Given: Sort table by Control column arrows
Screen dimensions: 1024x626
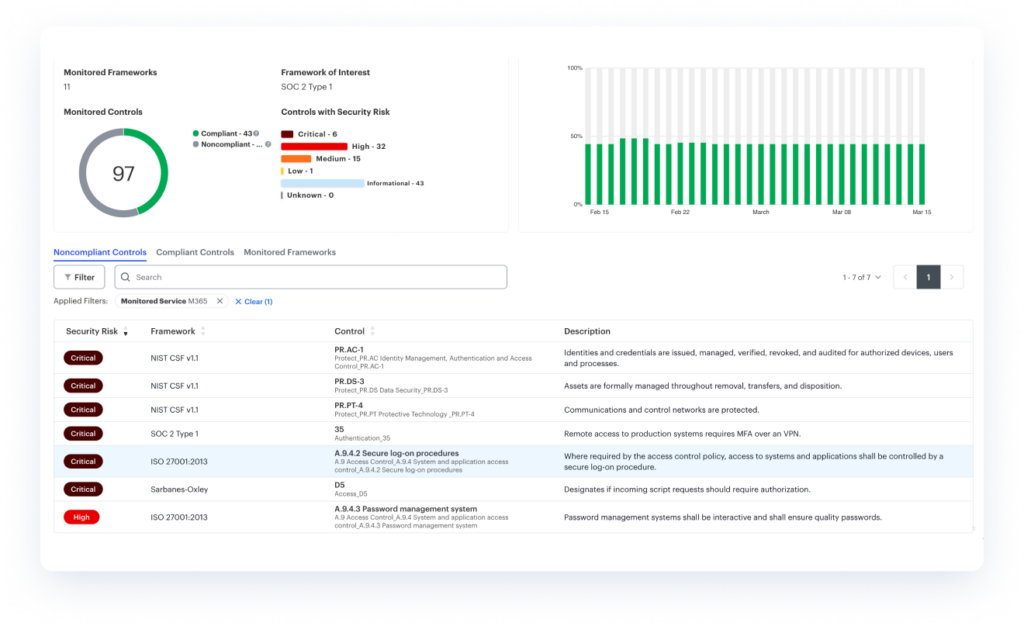Looking at the screenshot, I should [x=372, y=331].
